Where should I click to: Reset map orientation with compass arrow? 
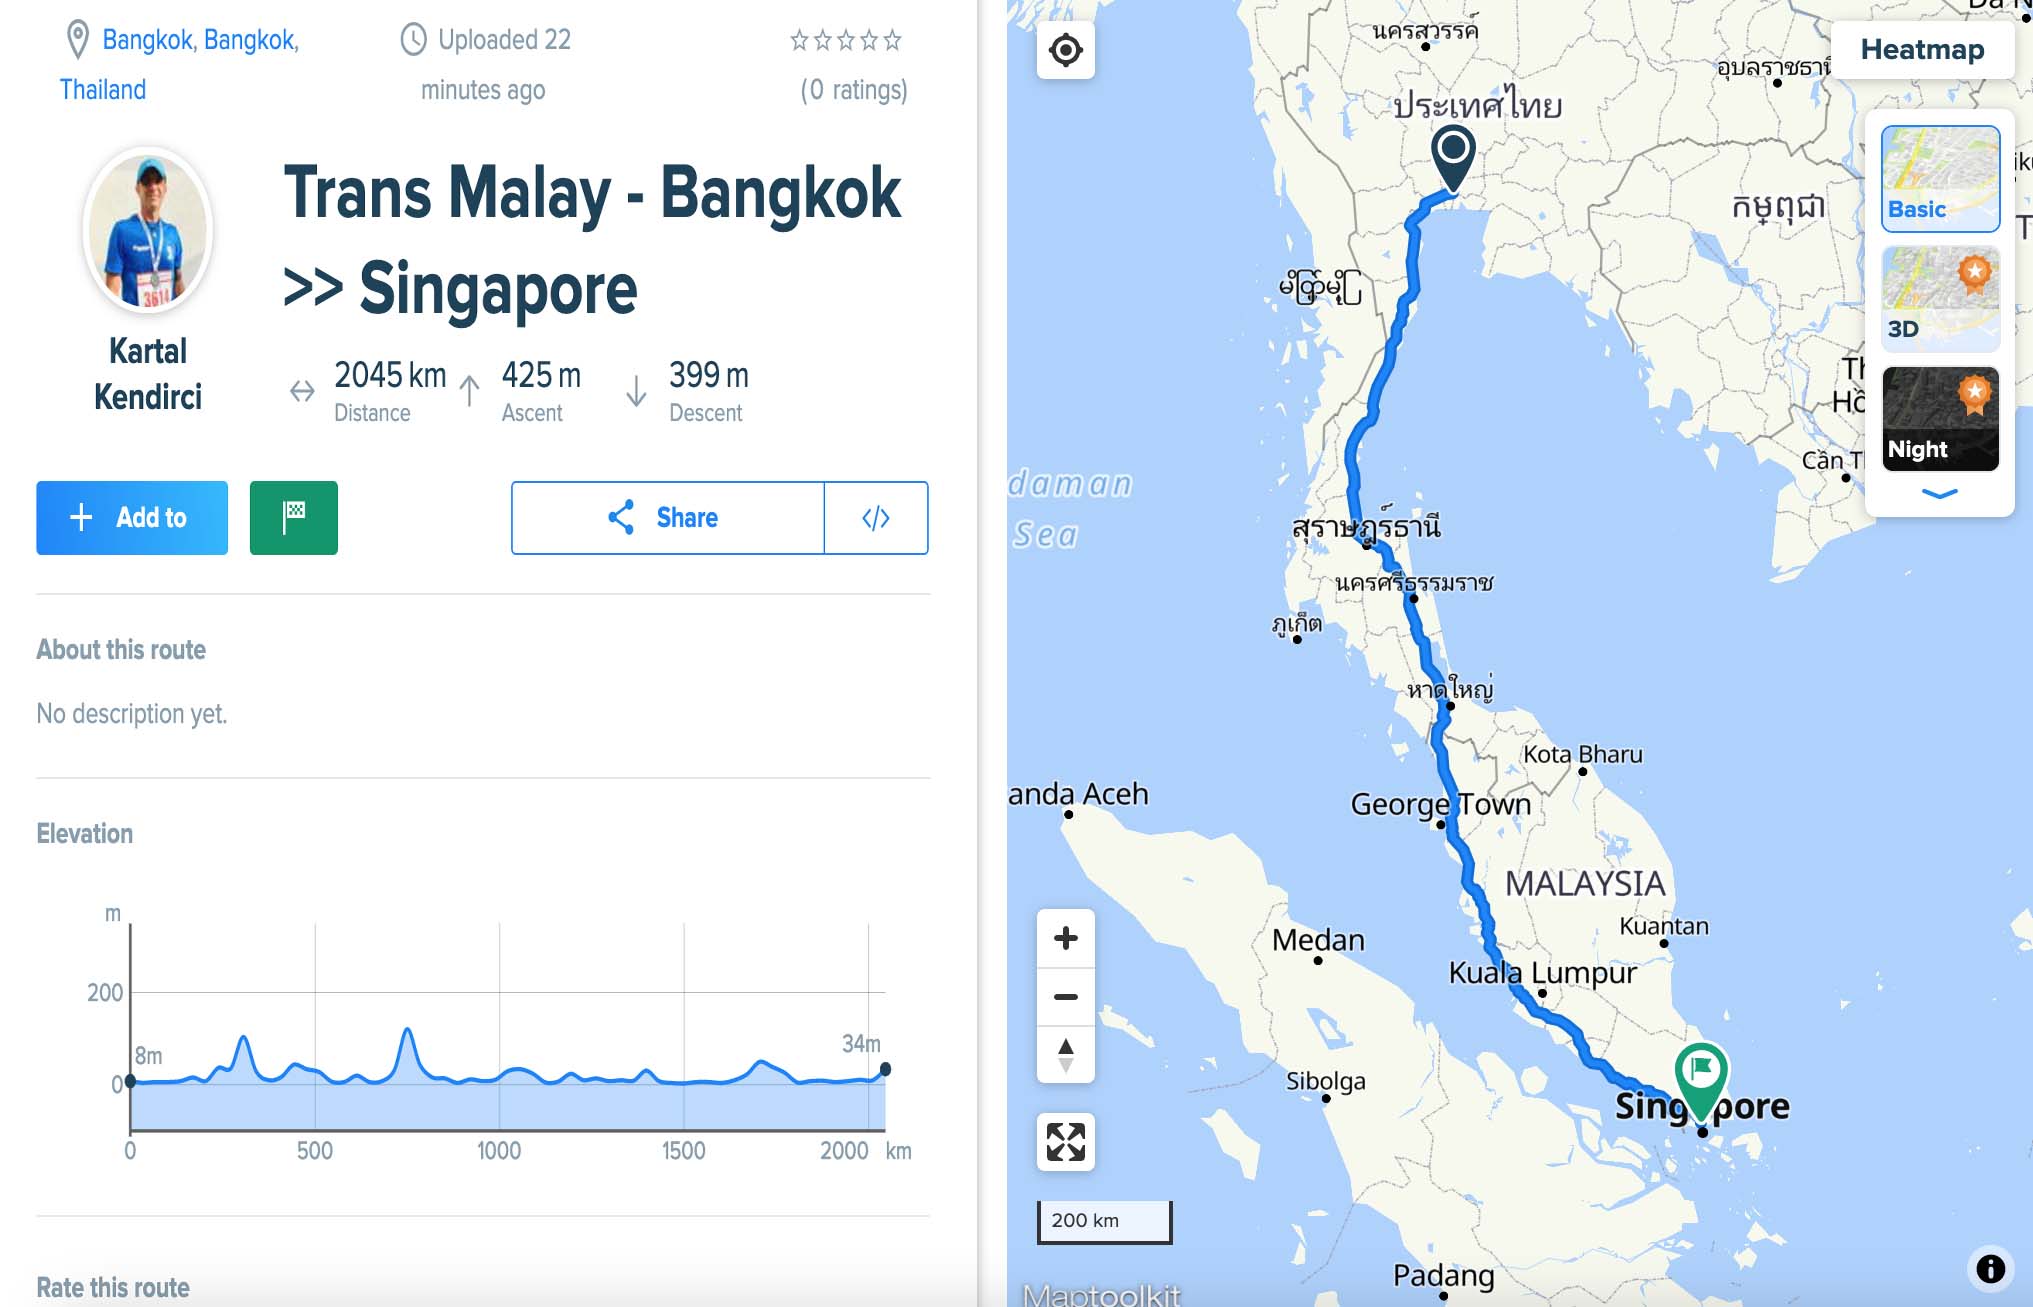1066,1054
